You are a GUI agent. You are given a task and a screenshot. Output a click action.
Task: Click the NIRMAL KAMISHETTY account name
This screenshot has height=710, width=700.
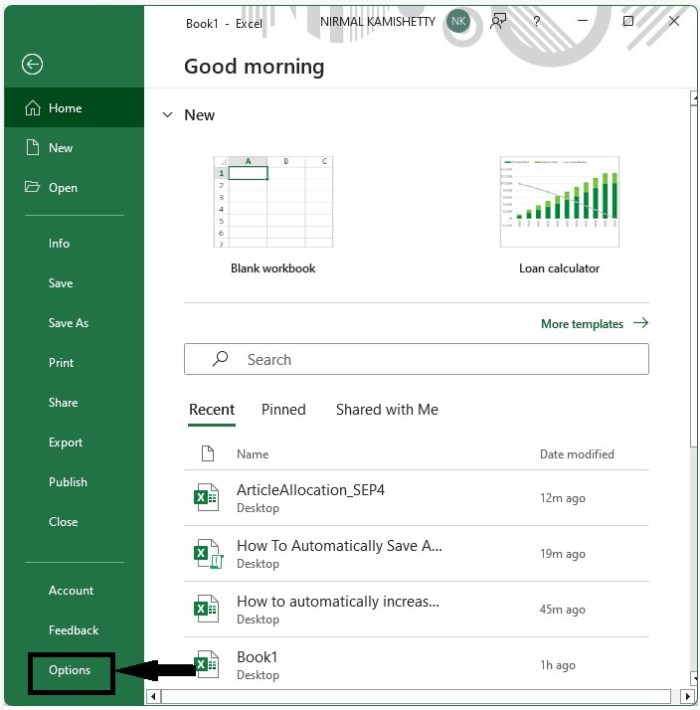[377, 22]
